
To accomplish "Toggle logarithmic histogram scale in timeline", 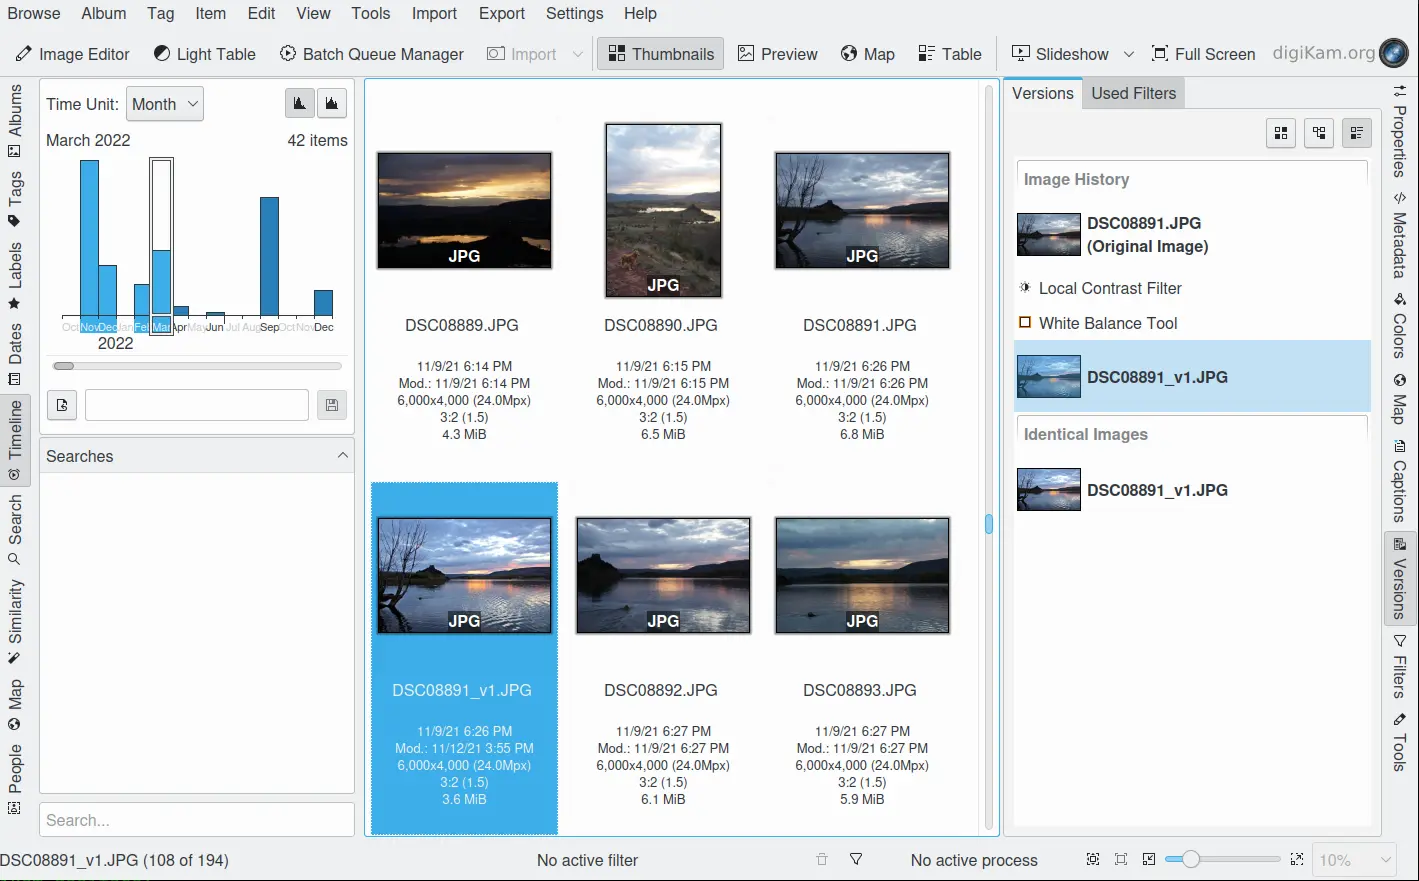I will pyautogui.click(x=332, y=104).
